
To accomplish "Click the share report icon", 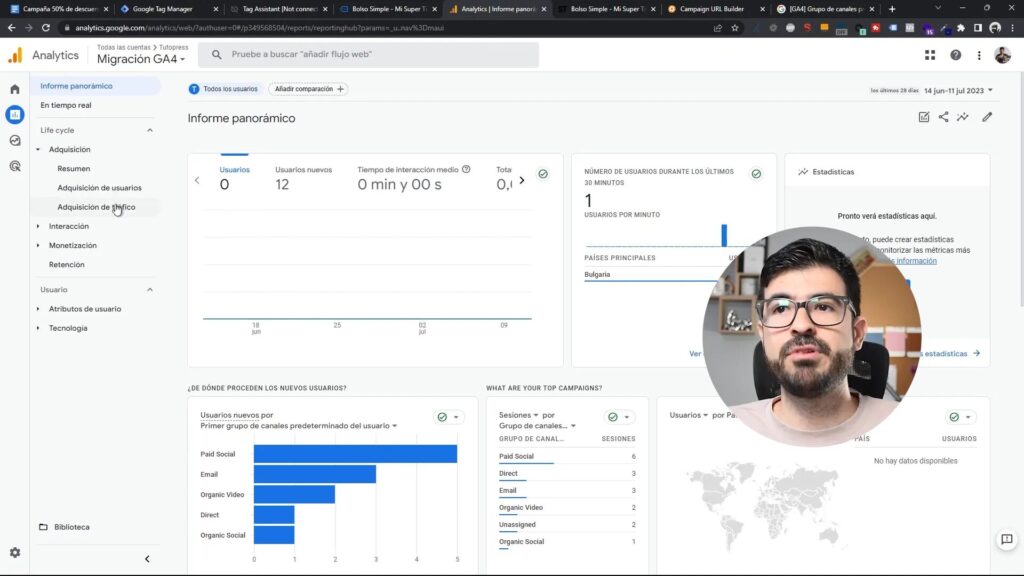I will coord(944,117).
